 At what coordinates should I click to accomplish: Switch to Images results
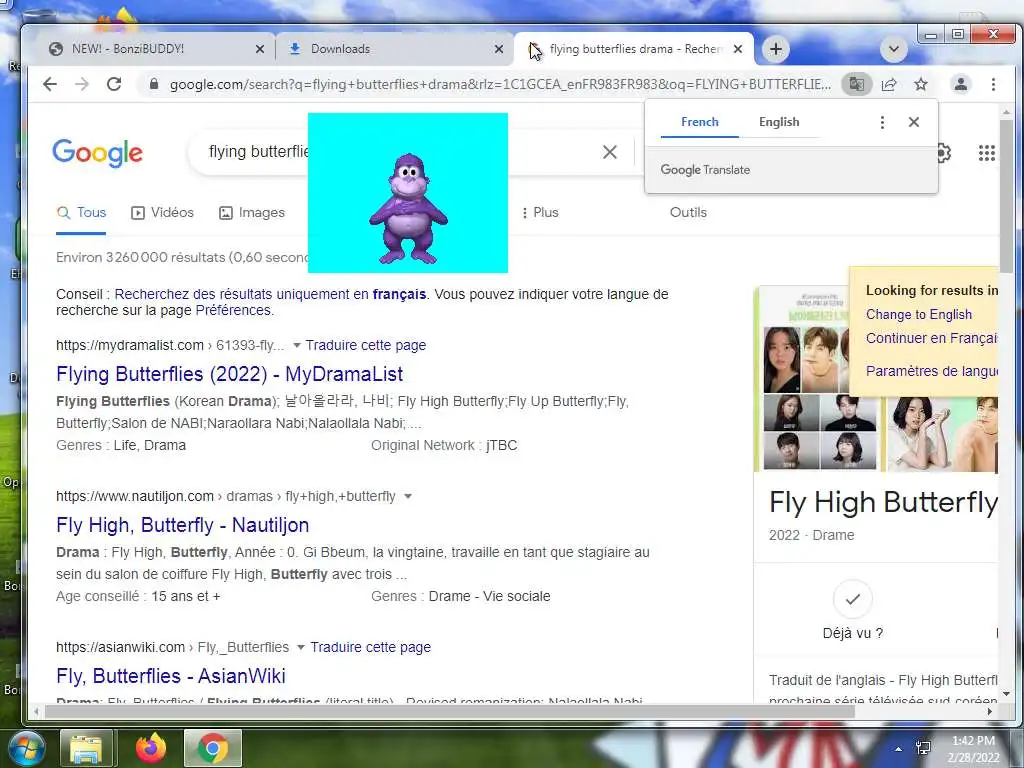tap(252, 213)
